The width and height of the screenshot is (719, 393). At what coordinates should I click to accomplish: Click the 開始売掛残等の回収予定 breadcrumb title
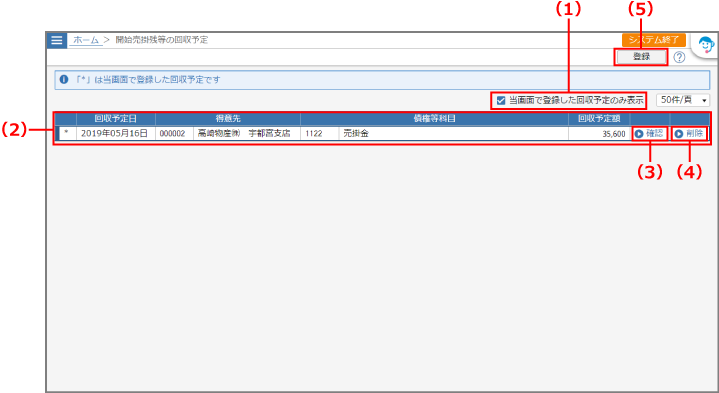161,40
